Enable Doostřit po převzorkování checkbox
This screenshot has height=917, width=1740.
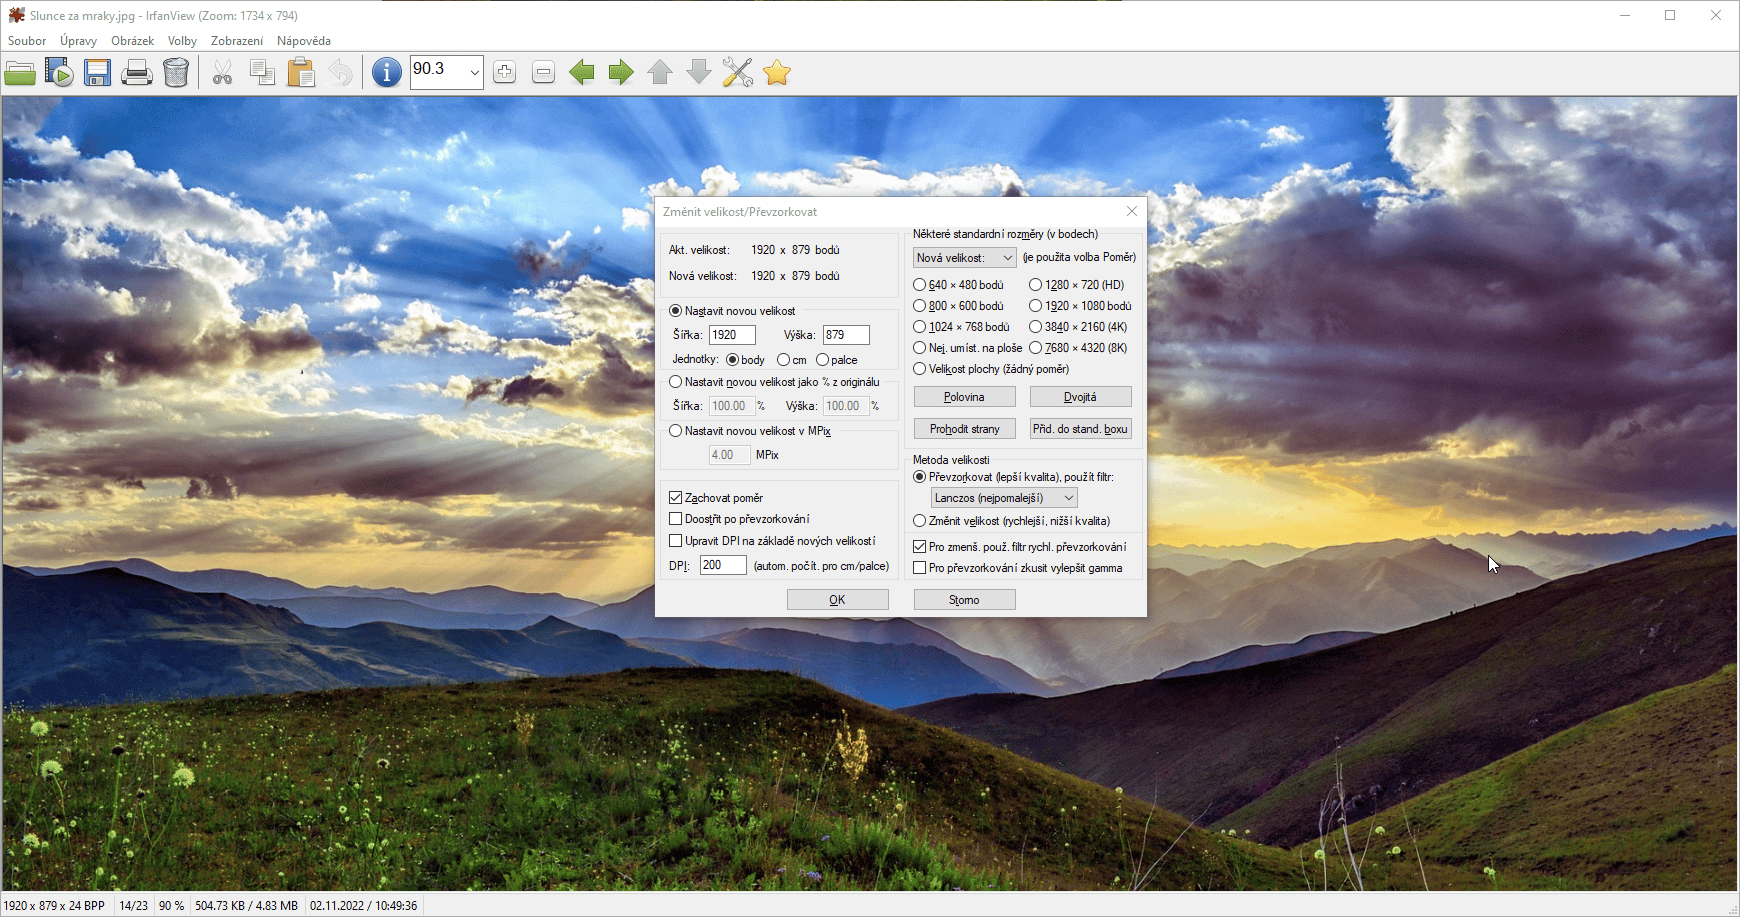pos(676,519)
